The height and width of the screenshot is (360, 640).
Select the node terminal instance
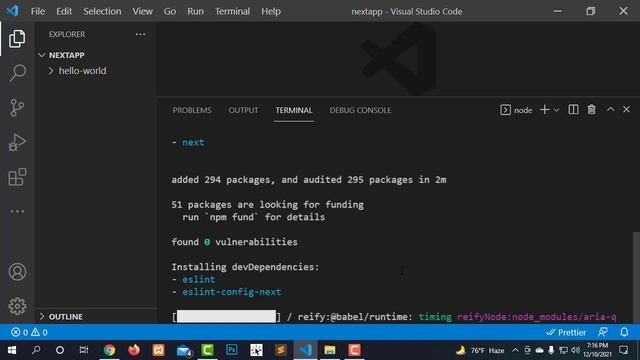[516, 110]
